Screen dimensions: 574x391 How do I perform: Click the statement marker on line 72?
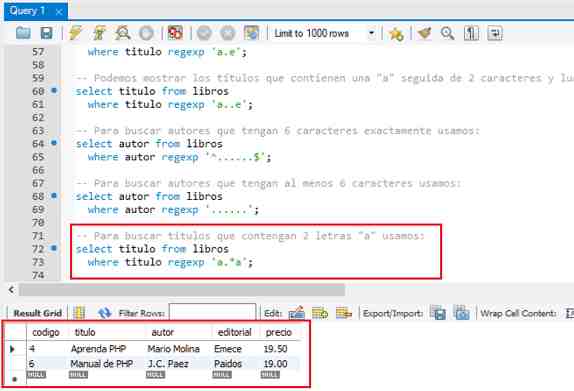[54, 248]
